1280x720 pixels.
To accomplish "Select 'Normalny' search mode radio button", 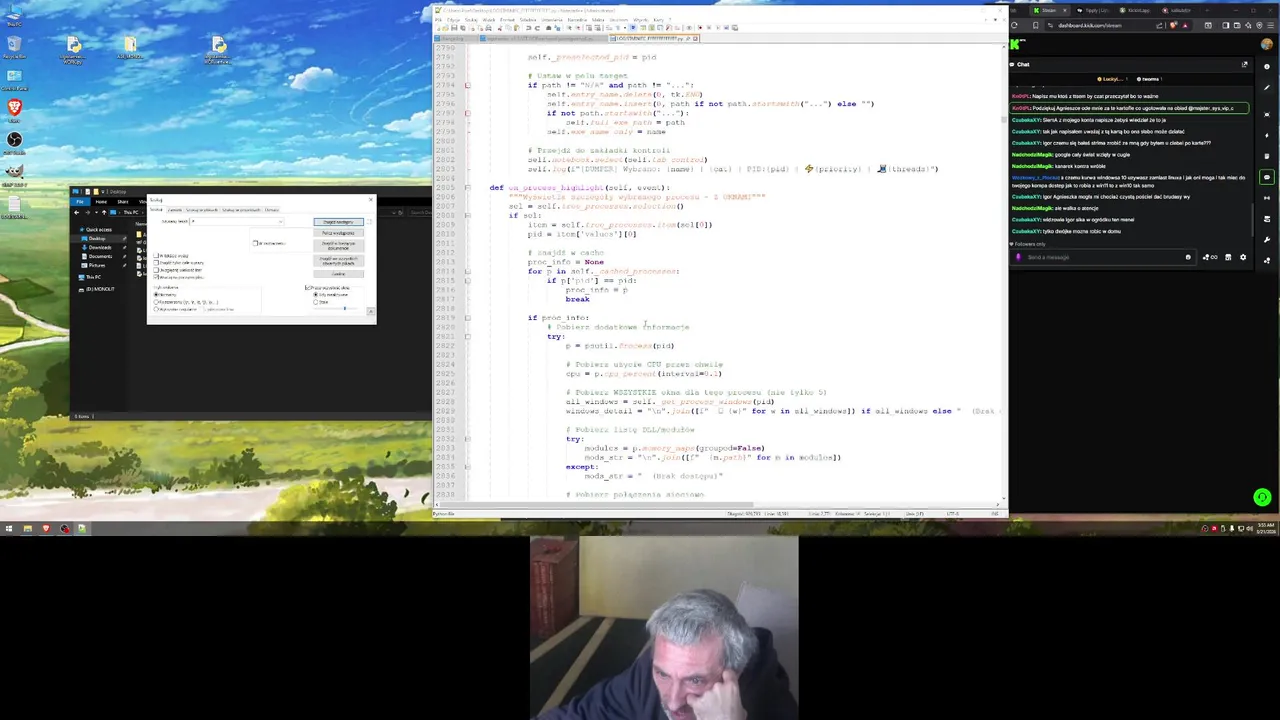I will [x=156, y=294].
